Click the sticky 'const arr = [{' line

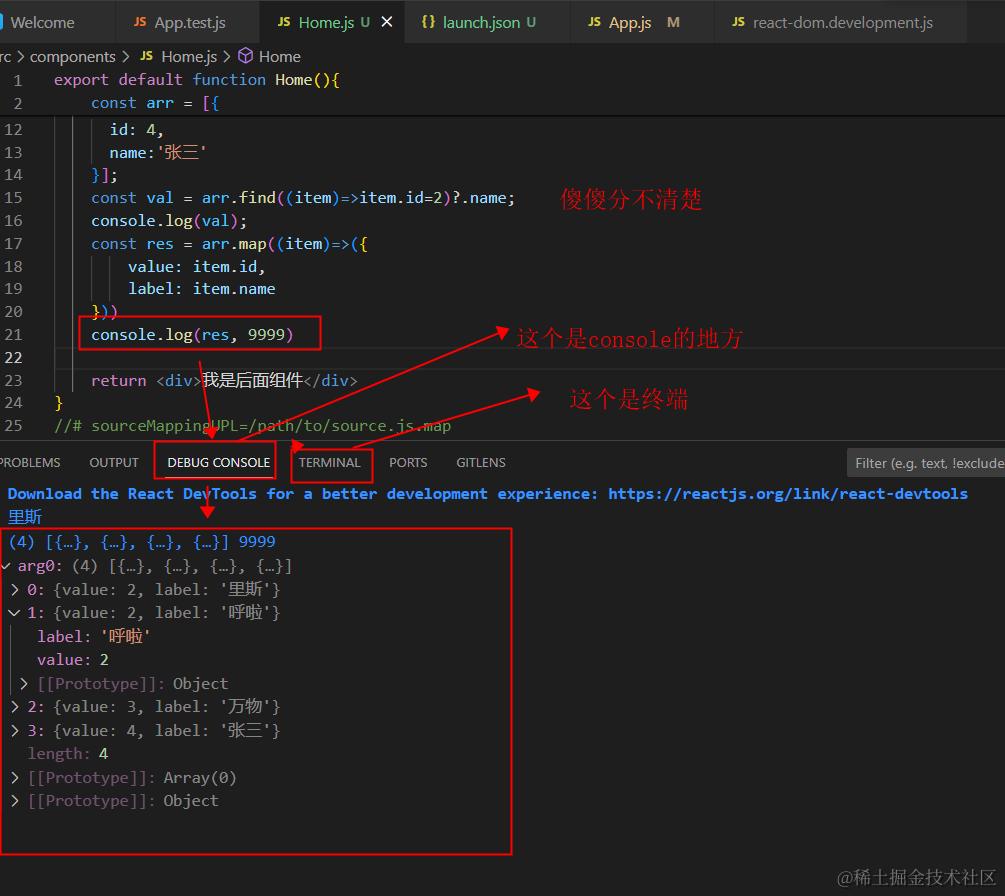(x=155, y=103)
